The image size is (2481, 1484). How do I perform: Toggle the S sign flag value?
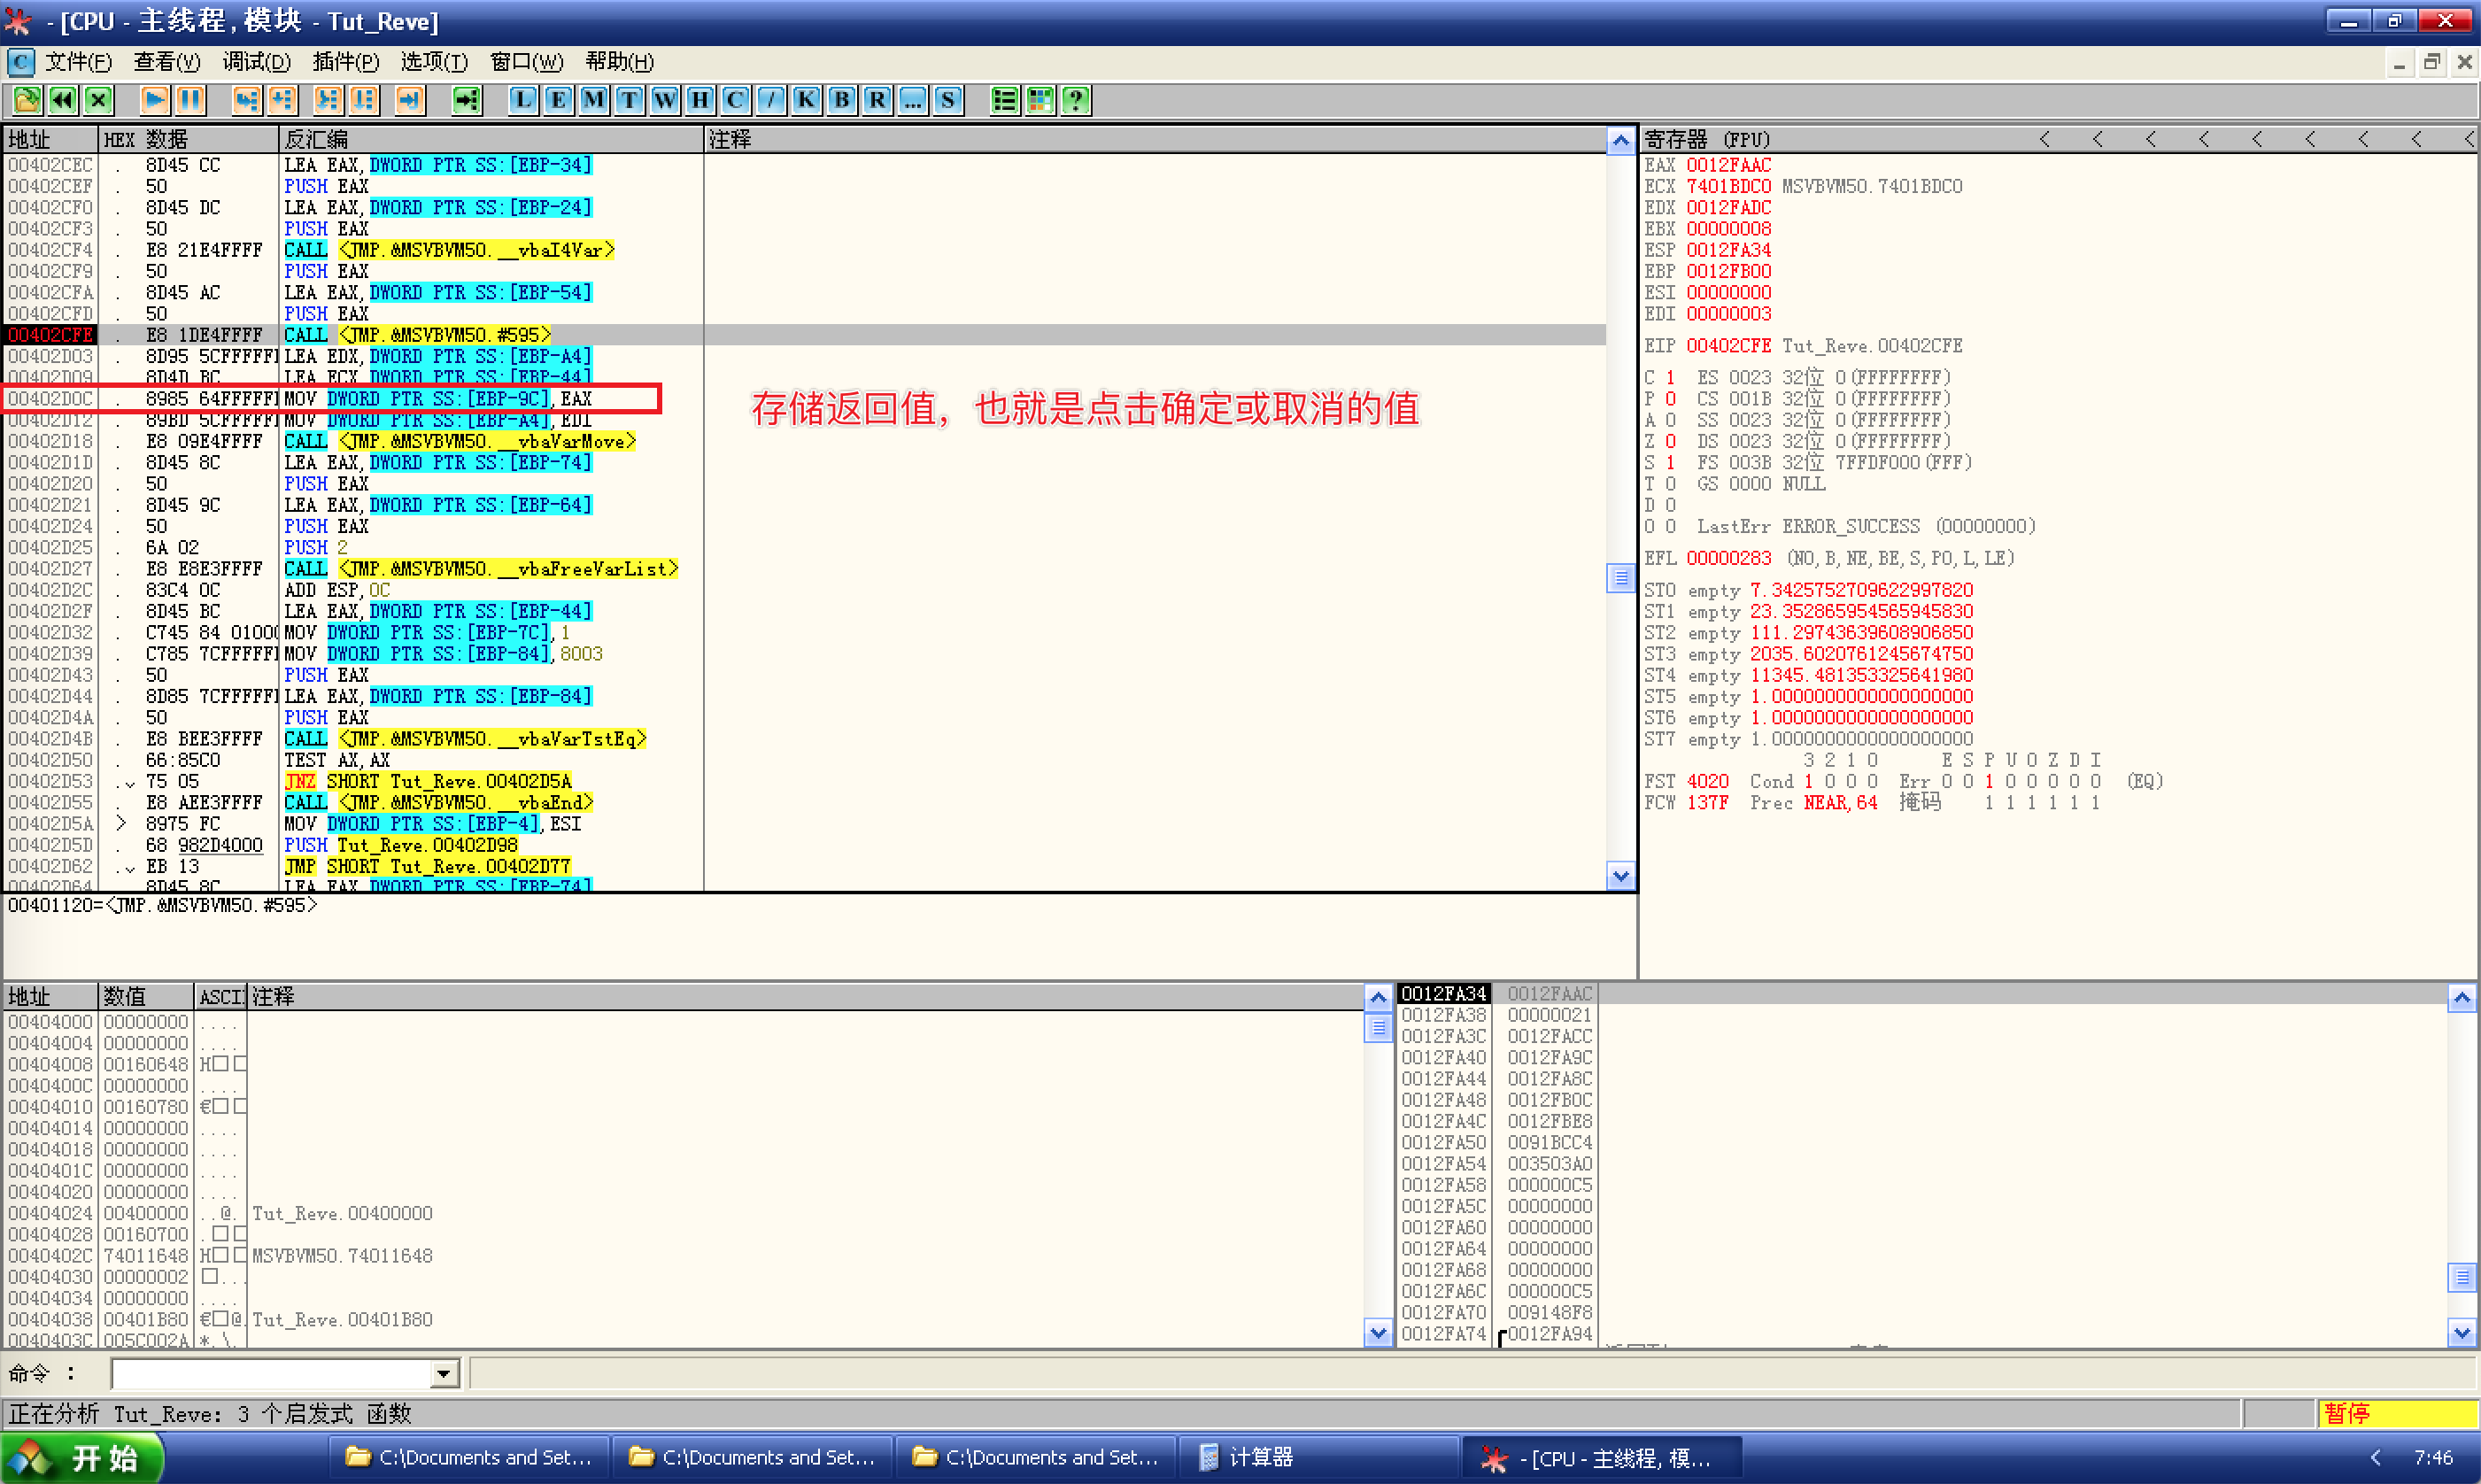click(x=1670, y=463)
